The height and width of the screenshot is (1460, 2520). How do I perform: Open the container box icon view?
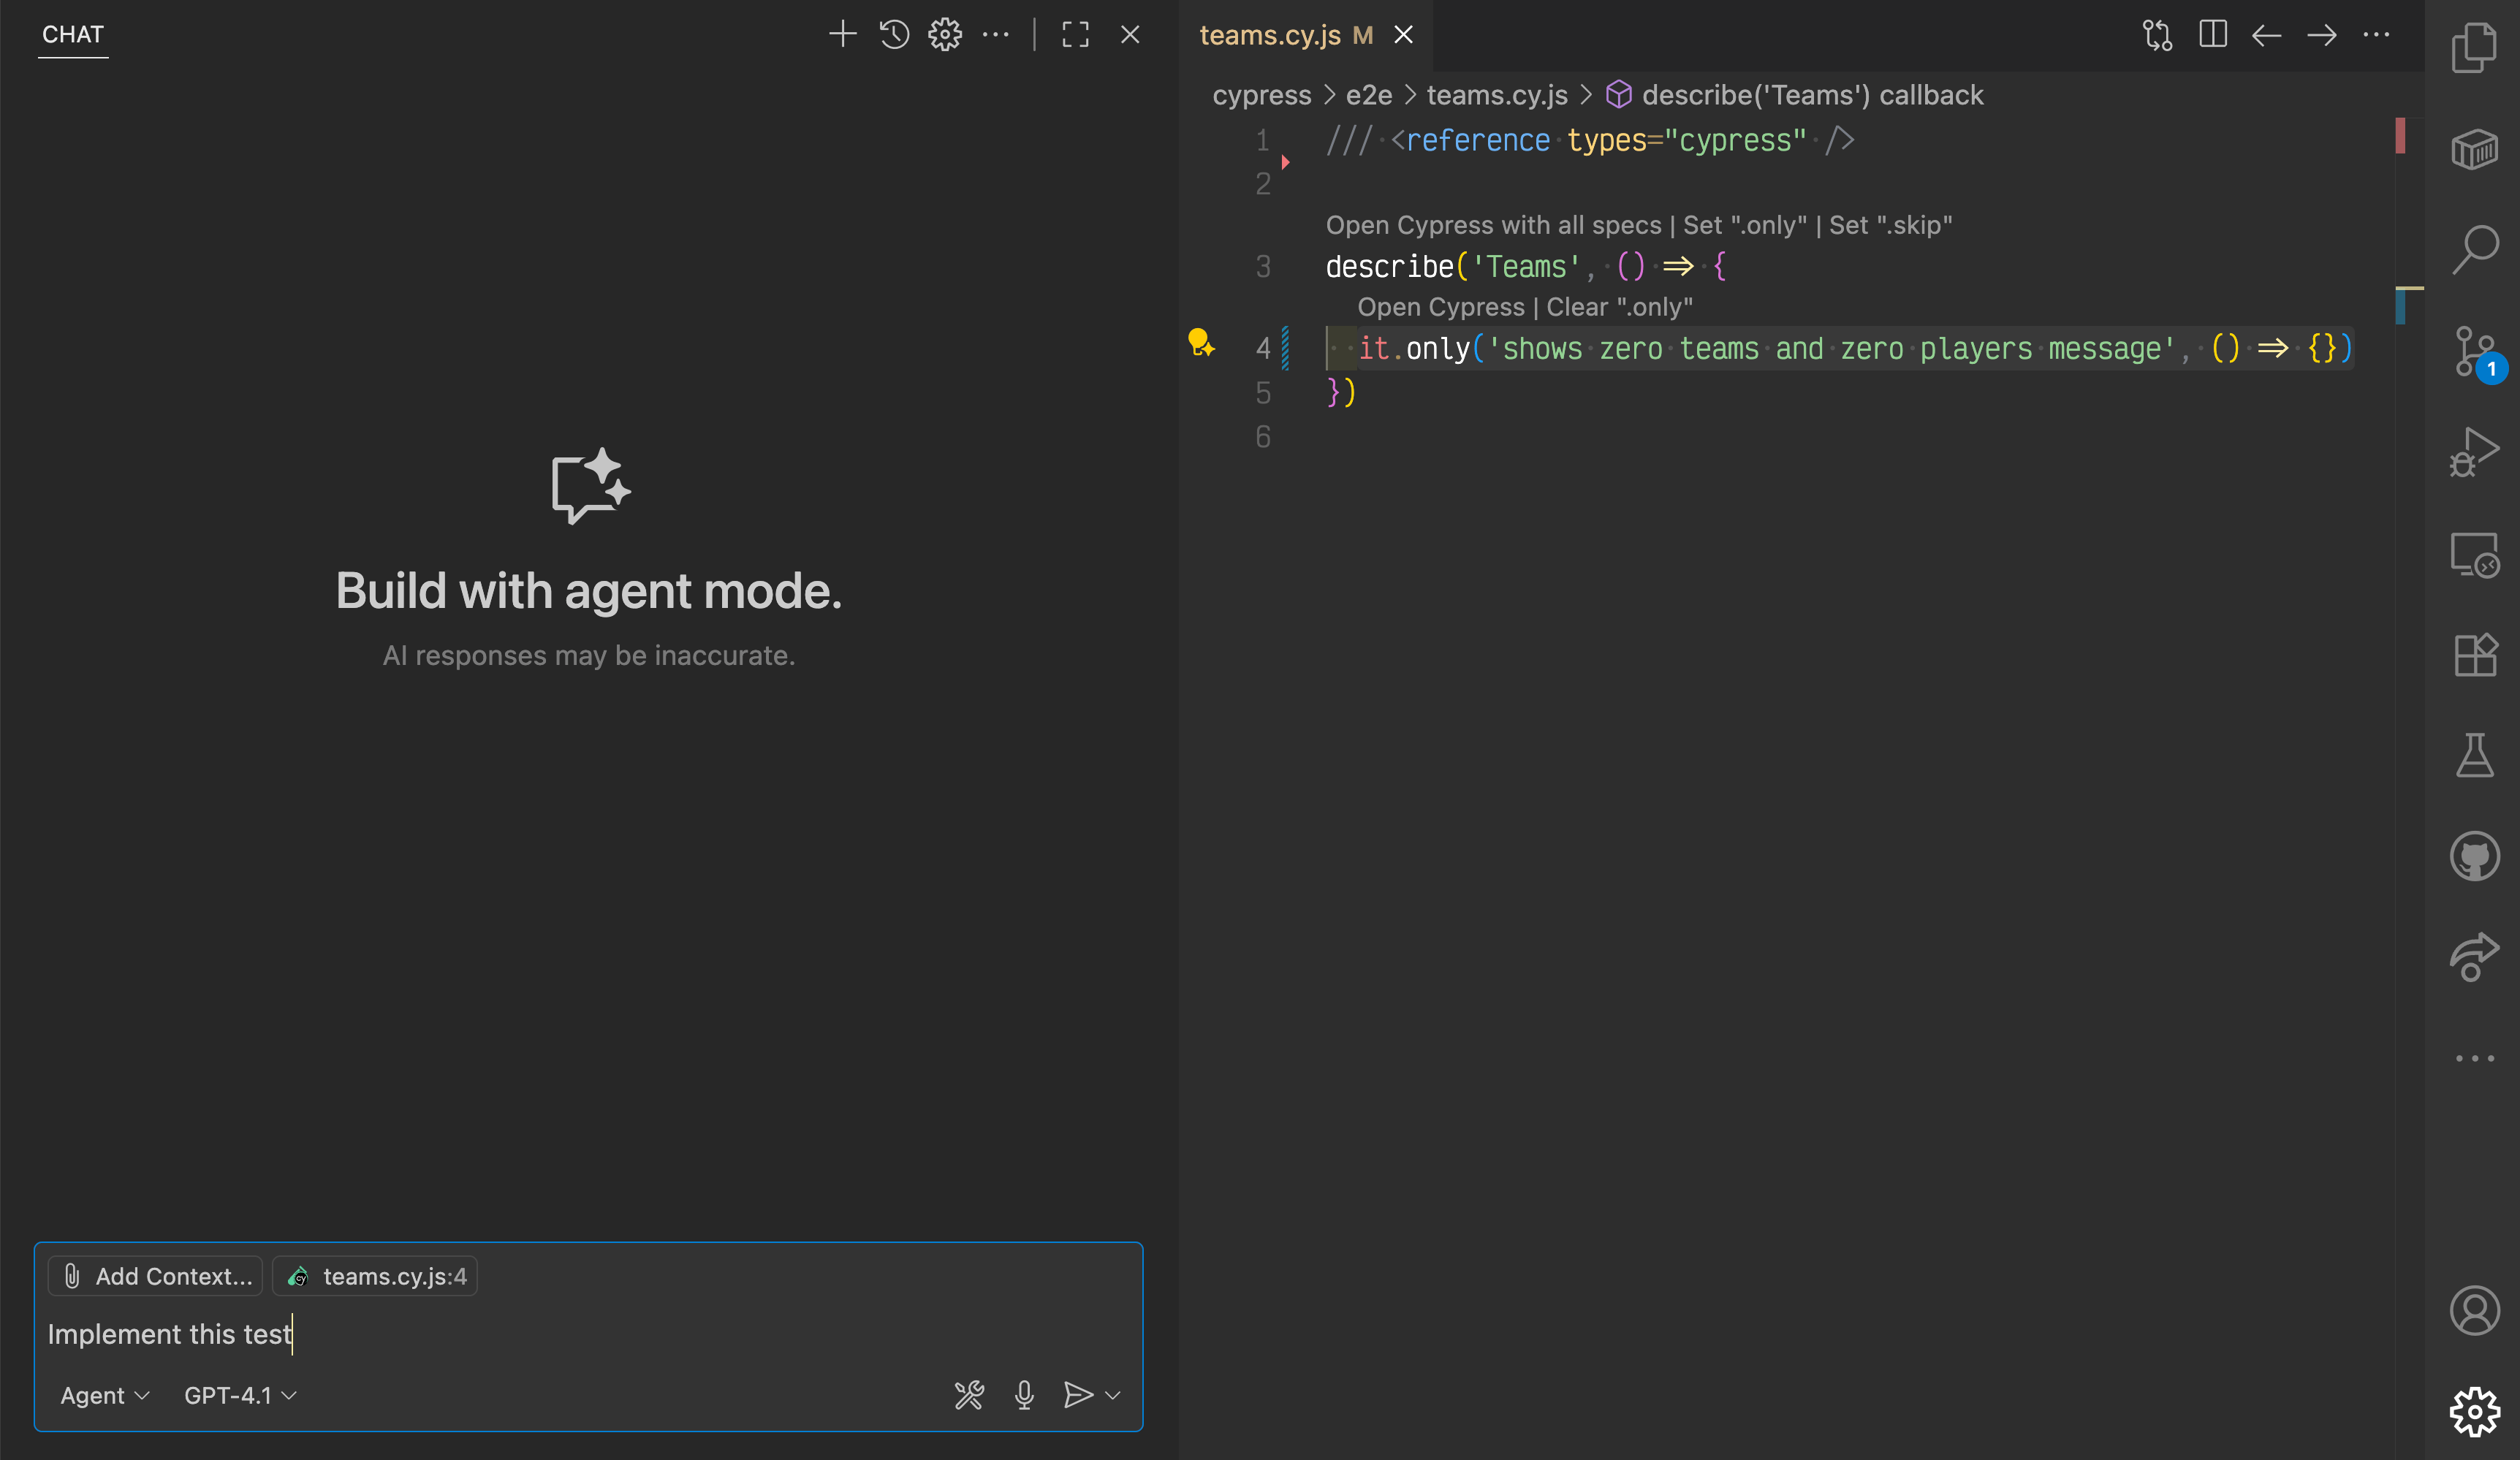click(x=2475, y=149)
